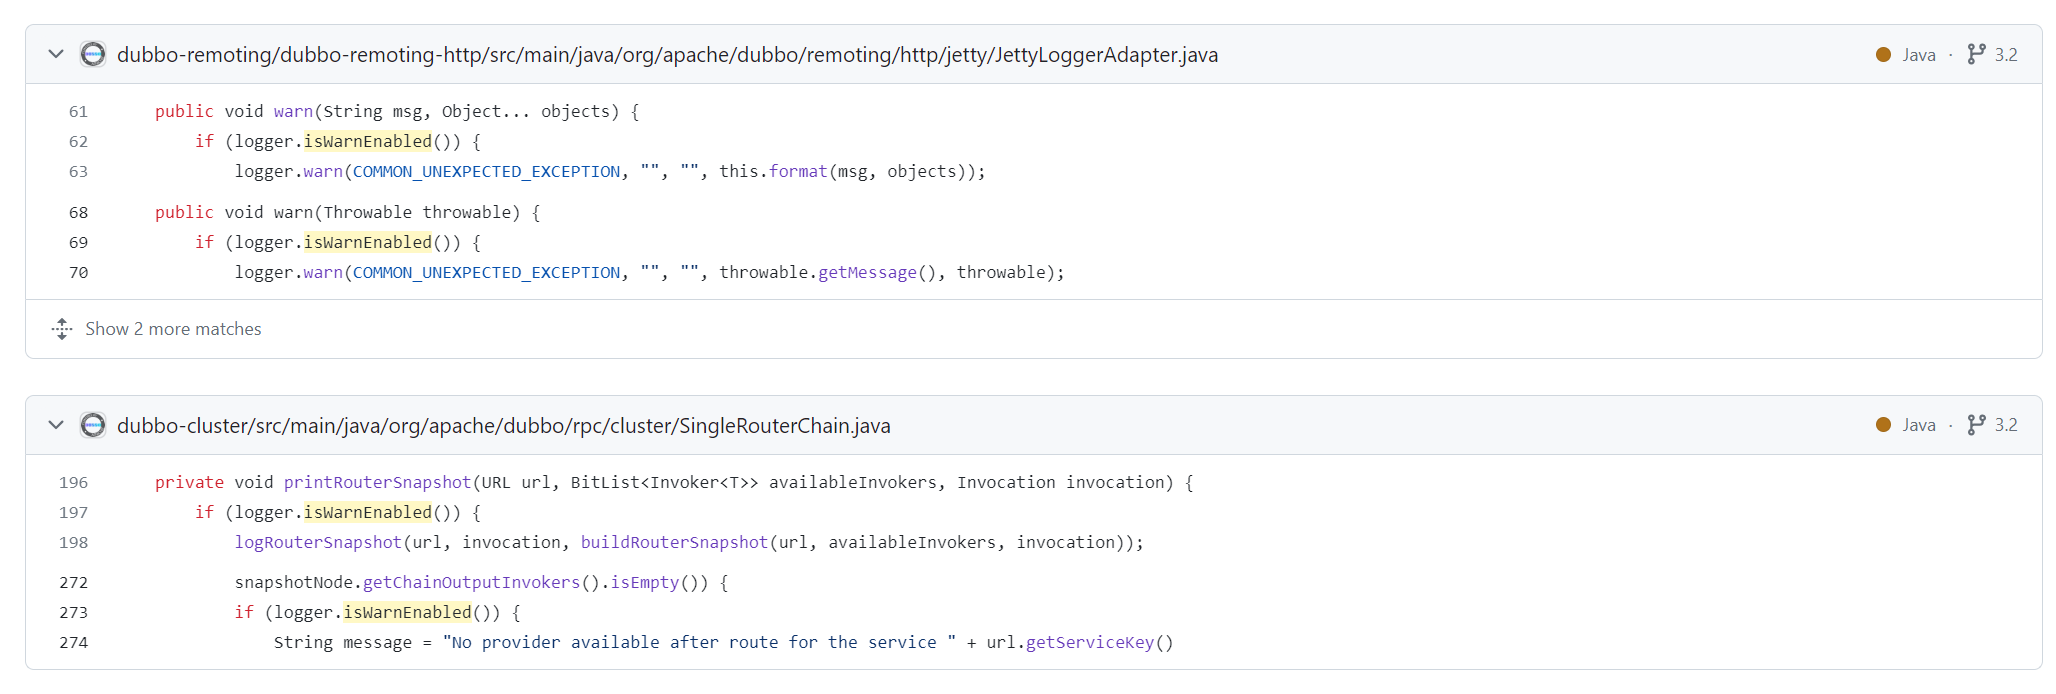Click highlighted isWarnEnabled match on line 273

[407, 612]
